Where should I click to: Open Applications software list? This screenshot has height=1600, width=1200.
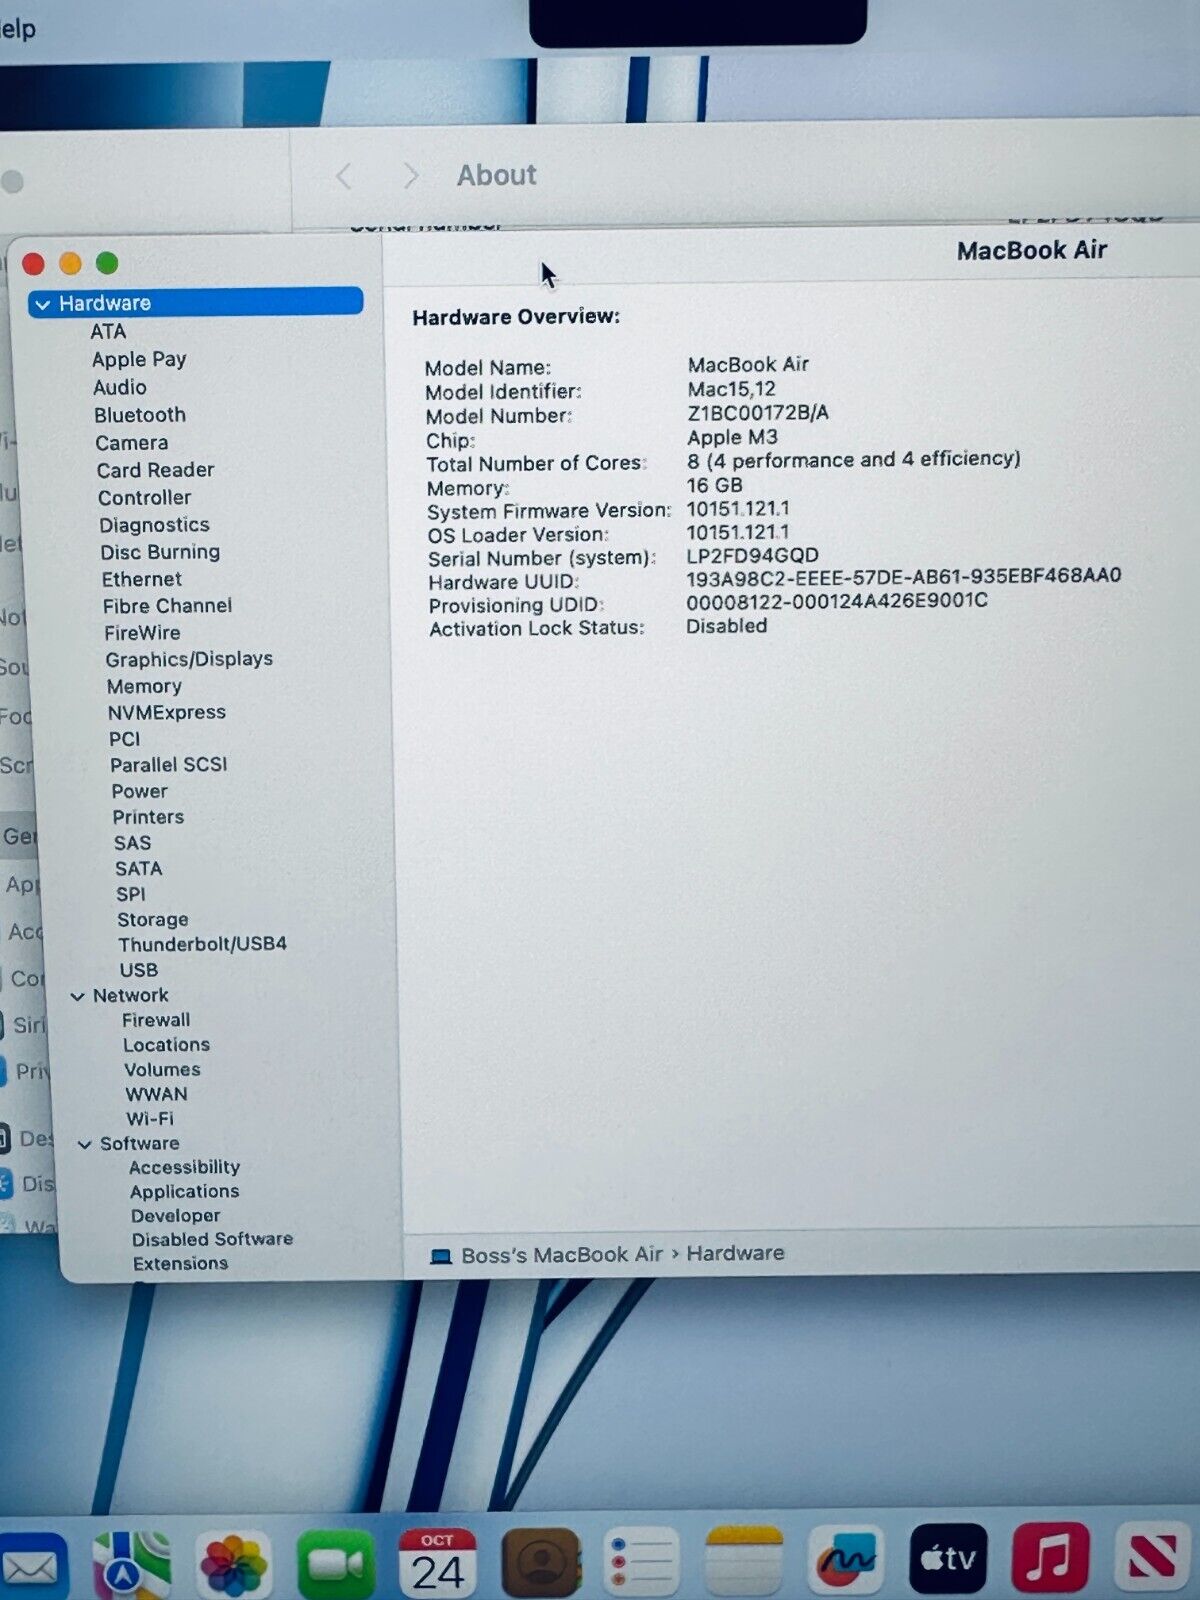(x=184, y=1192)
